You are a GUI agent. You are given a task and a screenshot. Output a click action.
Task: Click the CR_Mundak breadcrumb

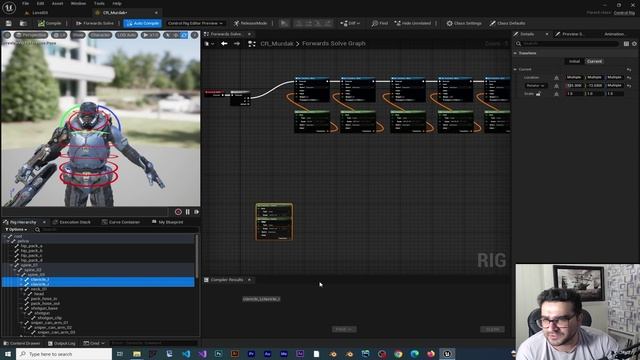277,43
